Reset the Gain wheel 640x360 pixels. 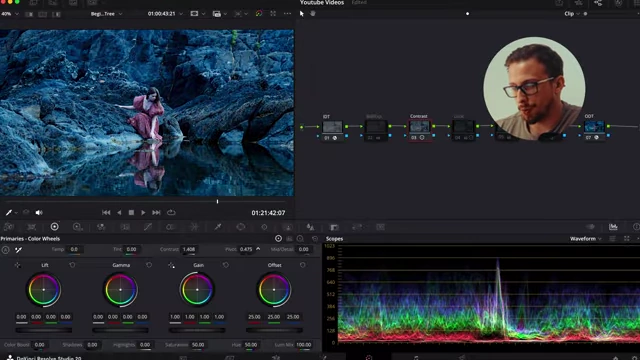pos(226,265)
